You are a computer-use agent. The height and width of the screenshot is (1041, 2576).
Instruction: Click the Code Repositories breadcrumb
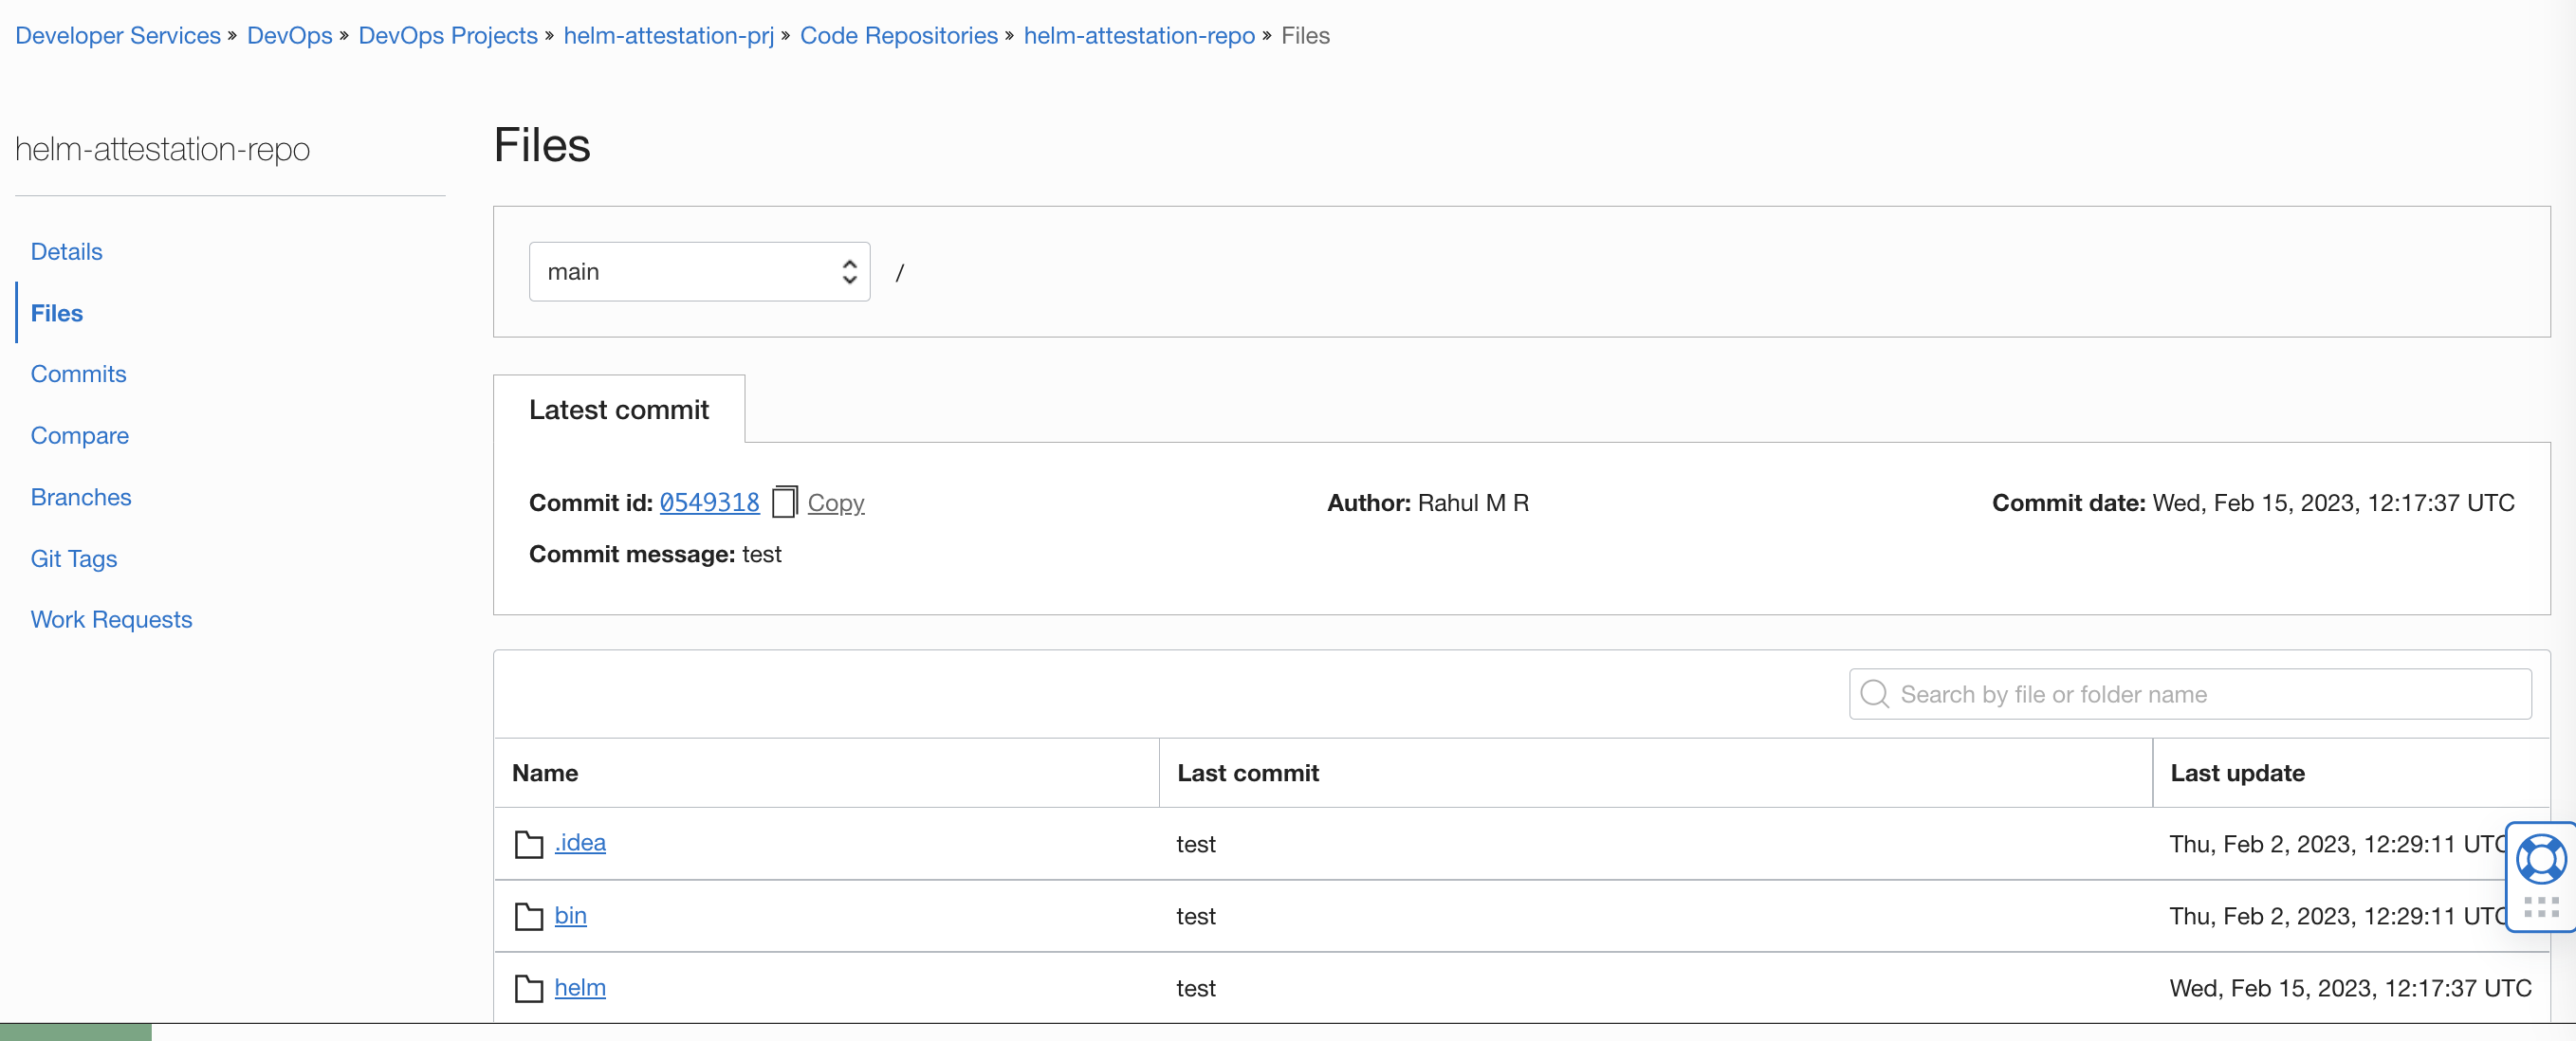[898, 35]
